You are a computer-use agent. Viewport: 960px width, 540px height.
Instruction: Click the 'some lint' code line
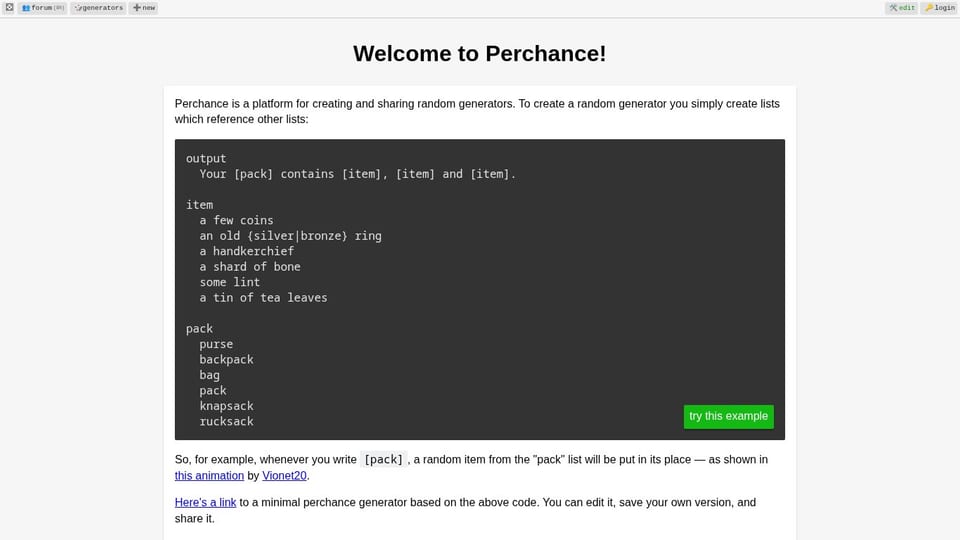[230, 282]
